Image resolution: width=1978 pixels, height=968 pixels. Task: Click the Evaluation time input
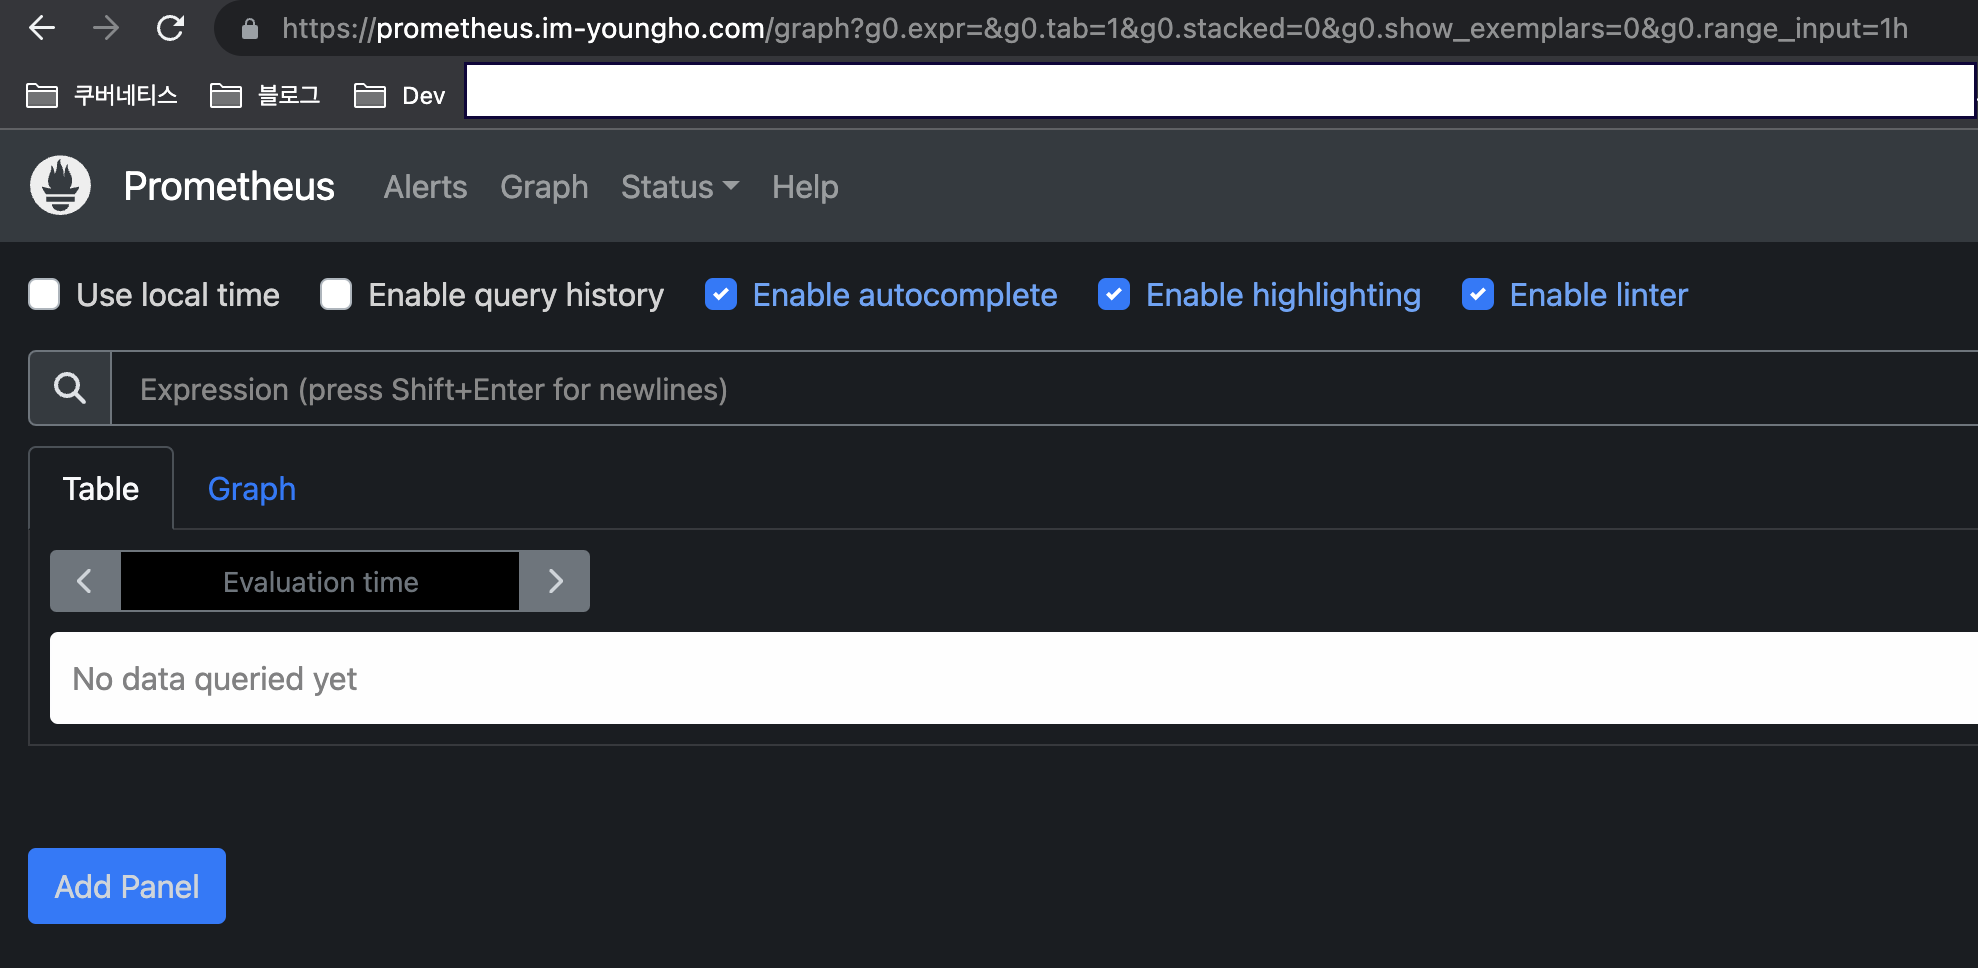click(x=320, y=581)
